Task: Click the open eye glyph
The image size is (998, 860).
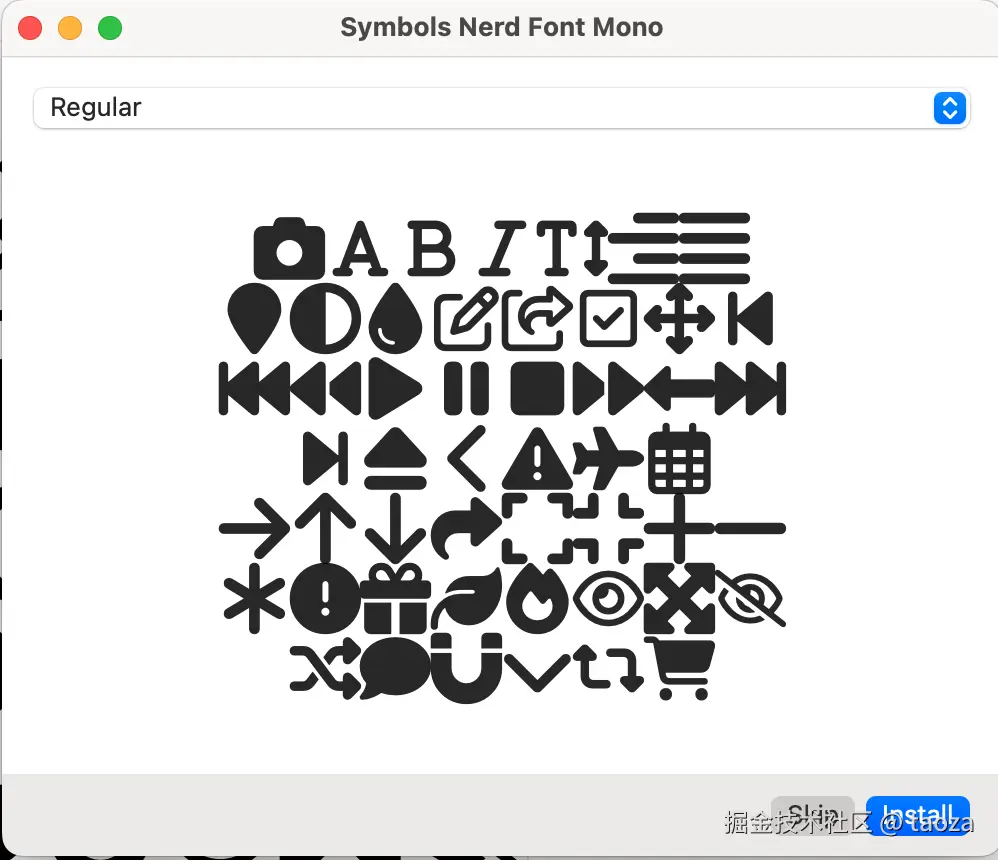Action: 608,598
